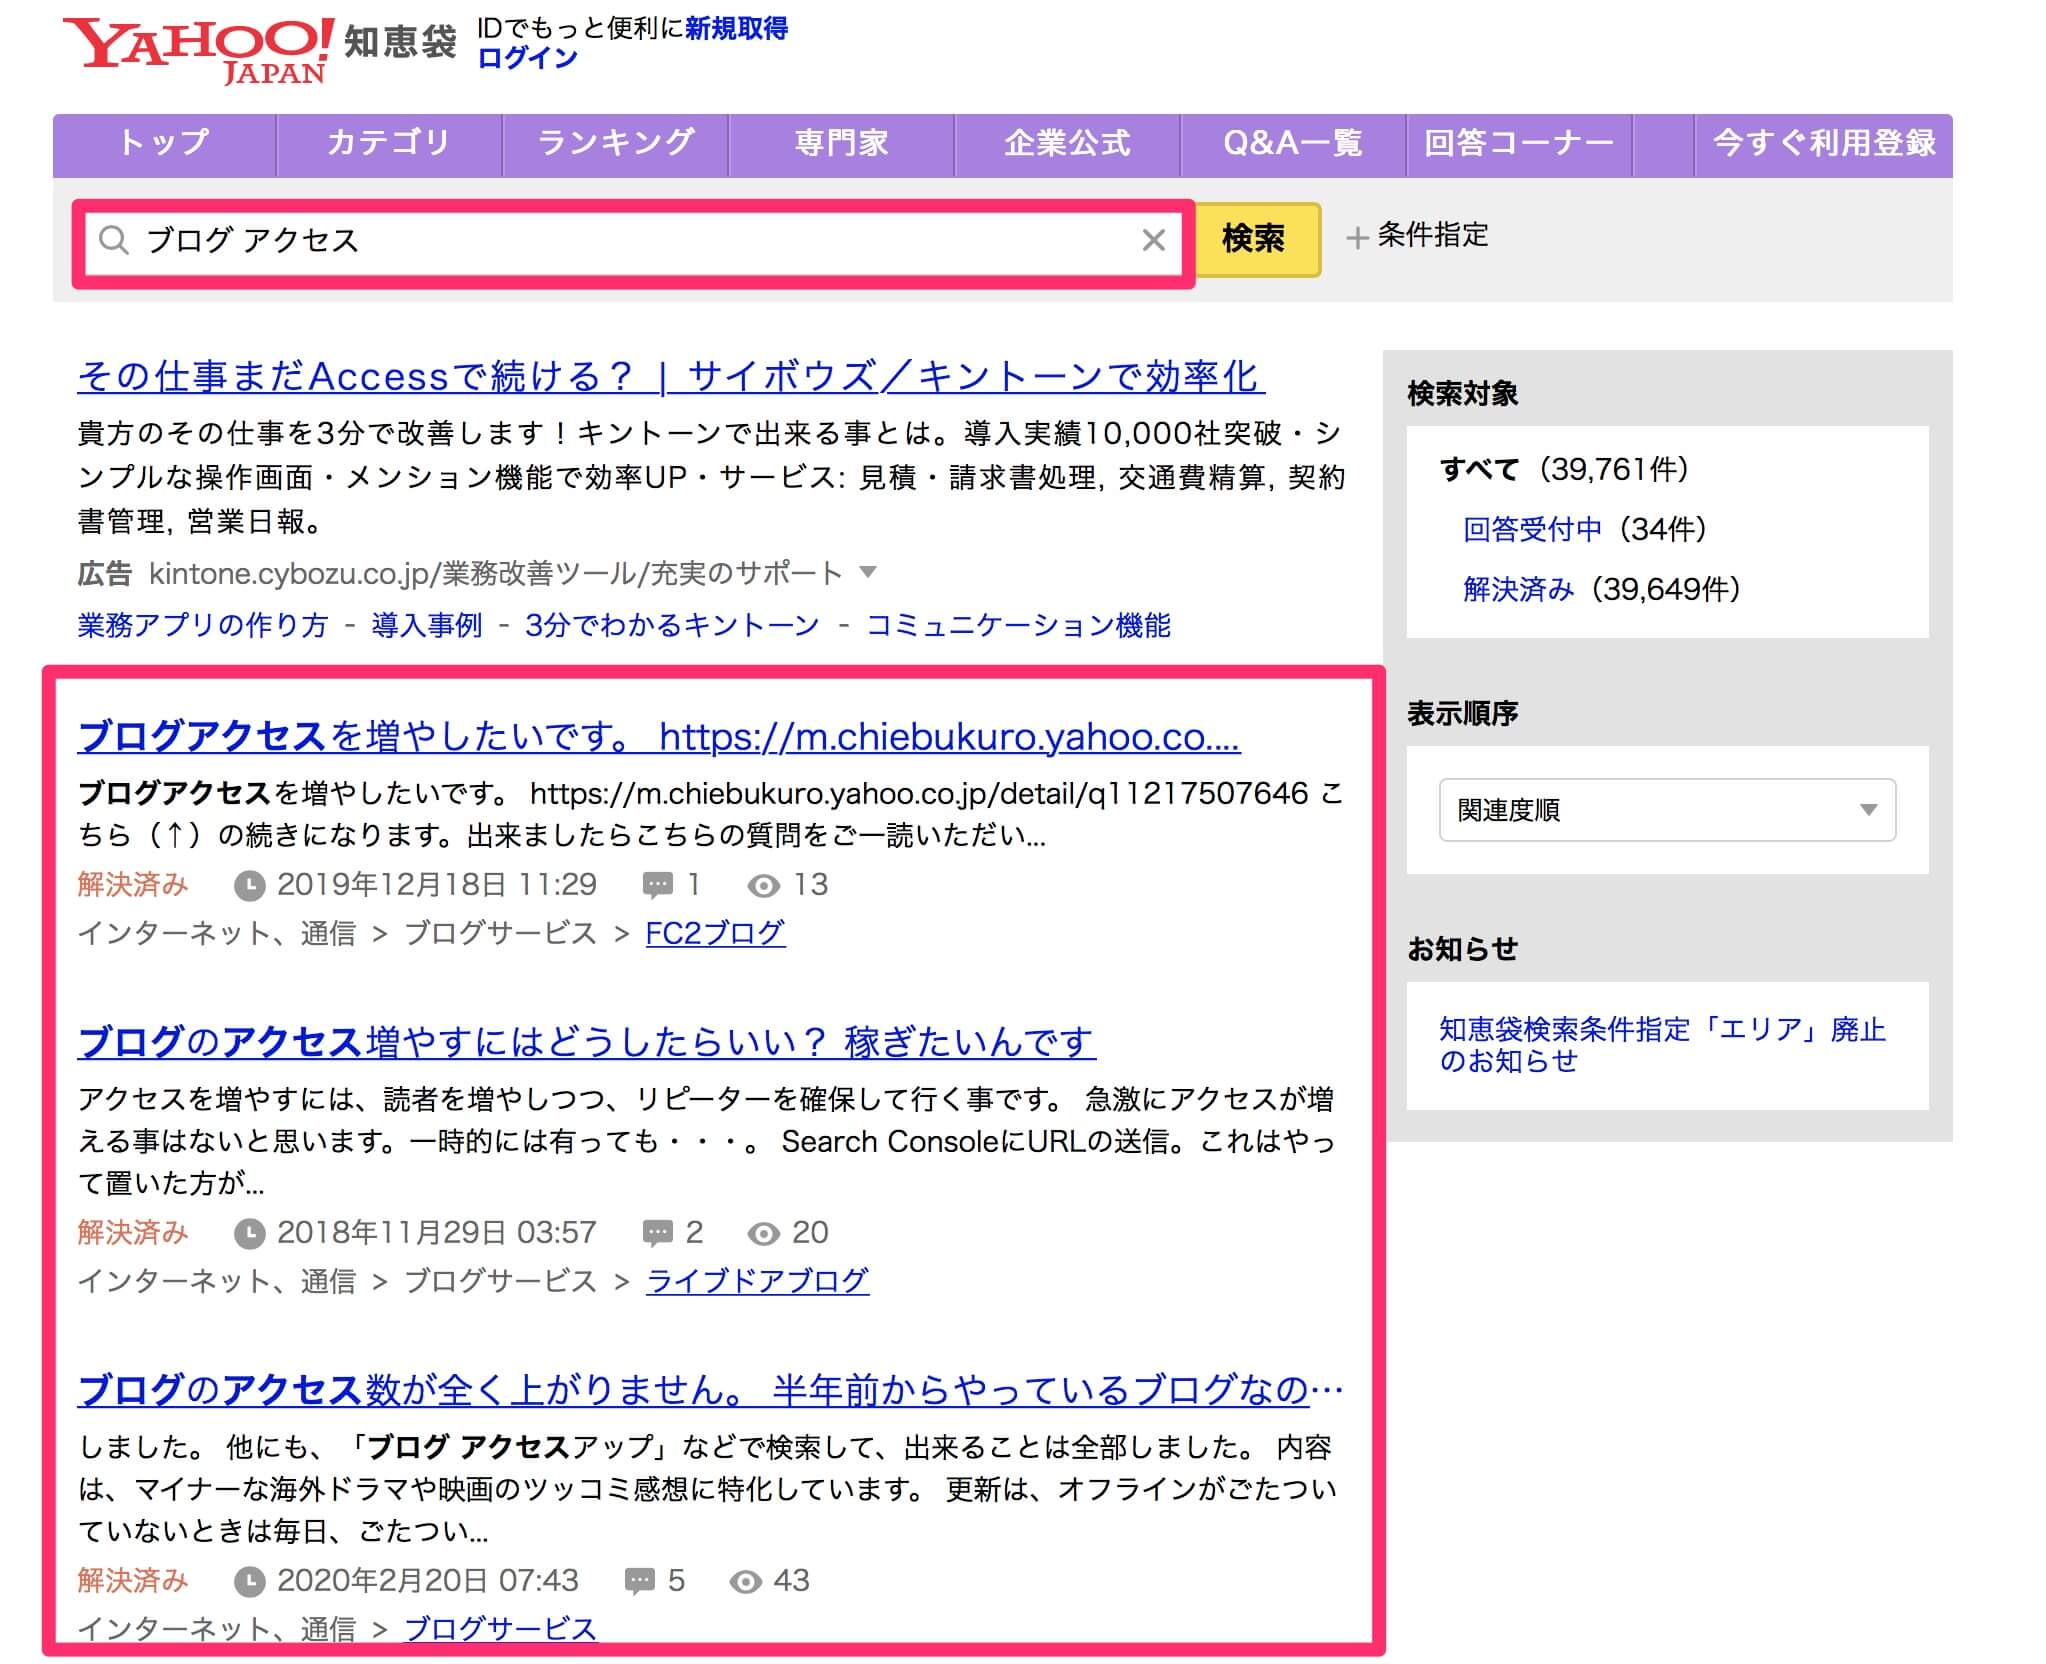Click the eye view icon showing 13
Screen dimensions: 2046x1664
coord(763,885)
